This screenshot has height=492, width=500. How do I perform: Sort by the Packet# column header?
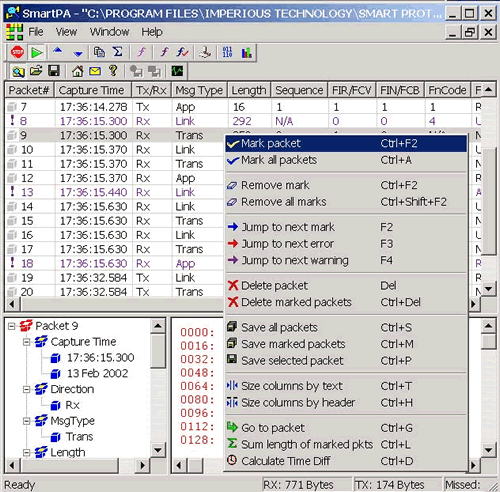point(29,90)
